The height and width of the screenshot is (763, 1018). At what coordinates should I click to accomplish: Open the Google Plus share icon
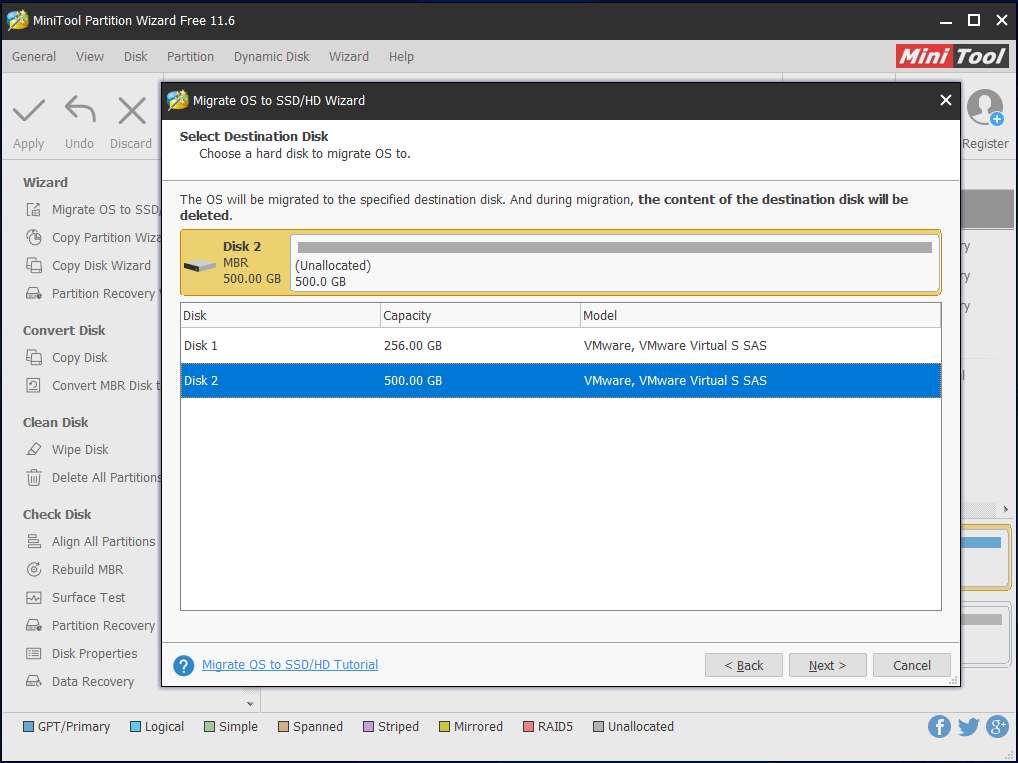click(997, 727)
